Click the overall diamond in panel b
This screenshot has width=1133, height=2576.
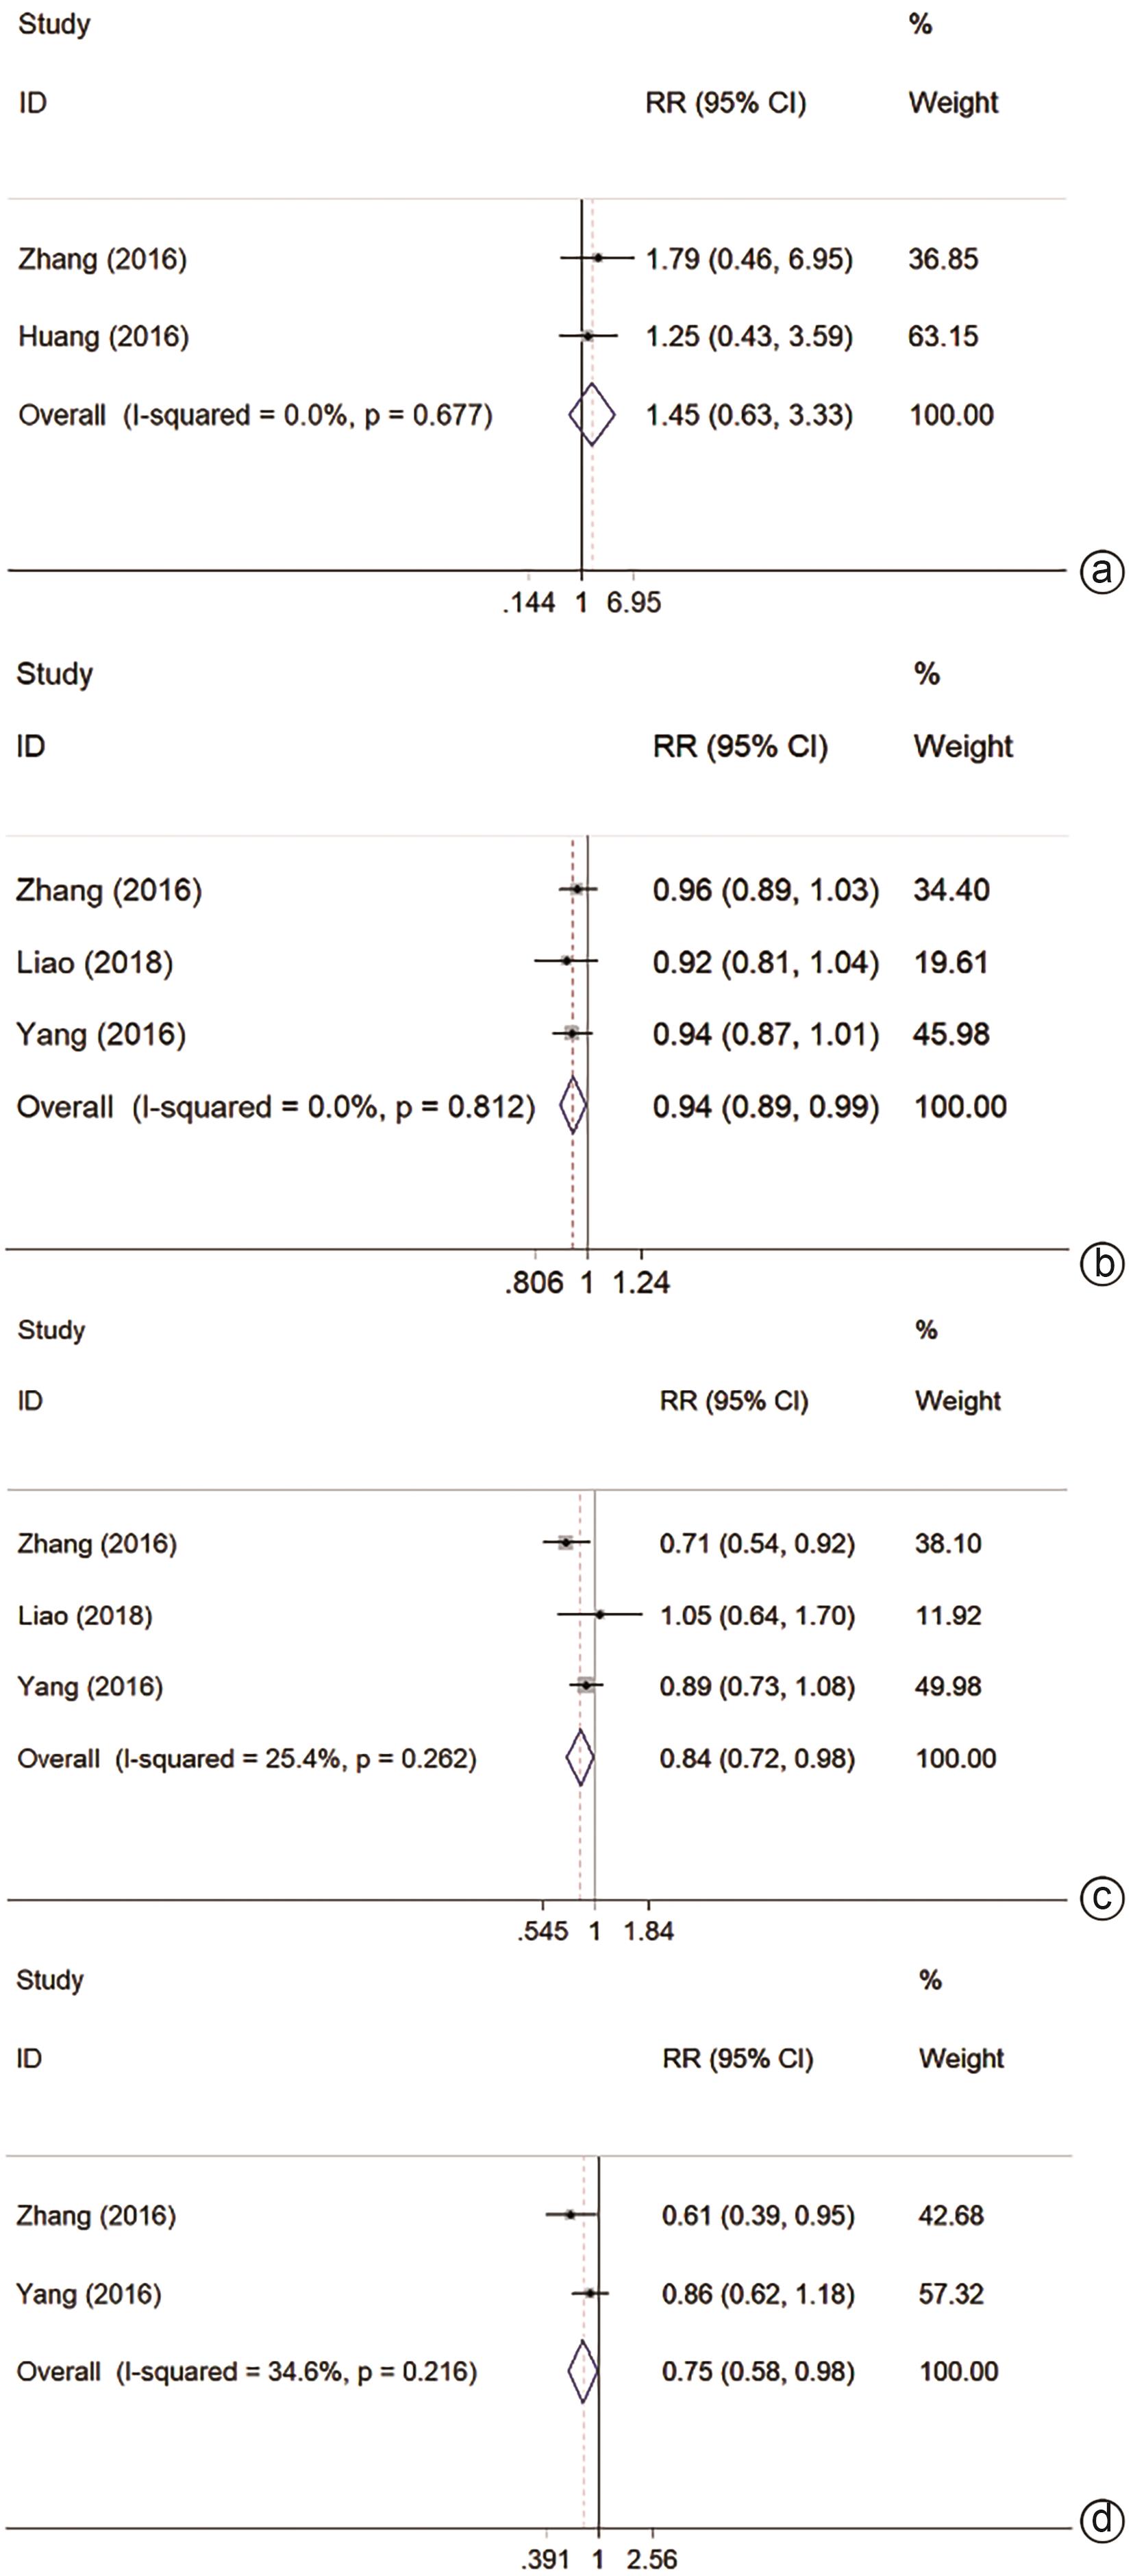573,1105
